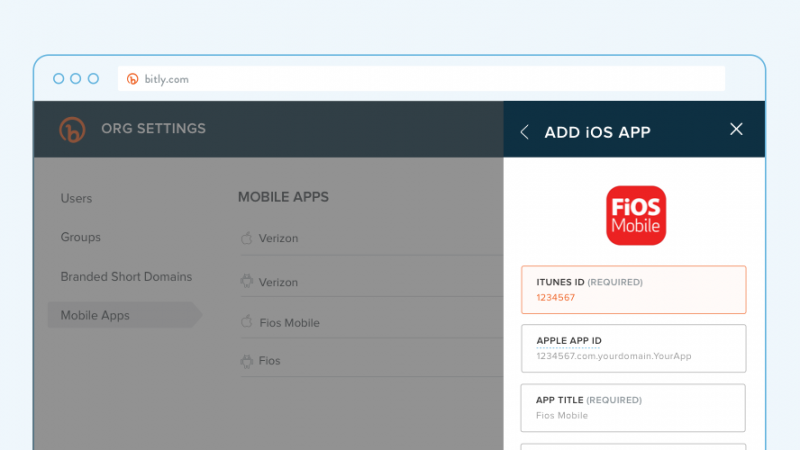Focus the App Title field
Viewport: 800px width, 450px height.
coord(633,408)
